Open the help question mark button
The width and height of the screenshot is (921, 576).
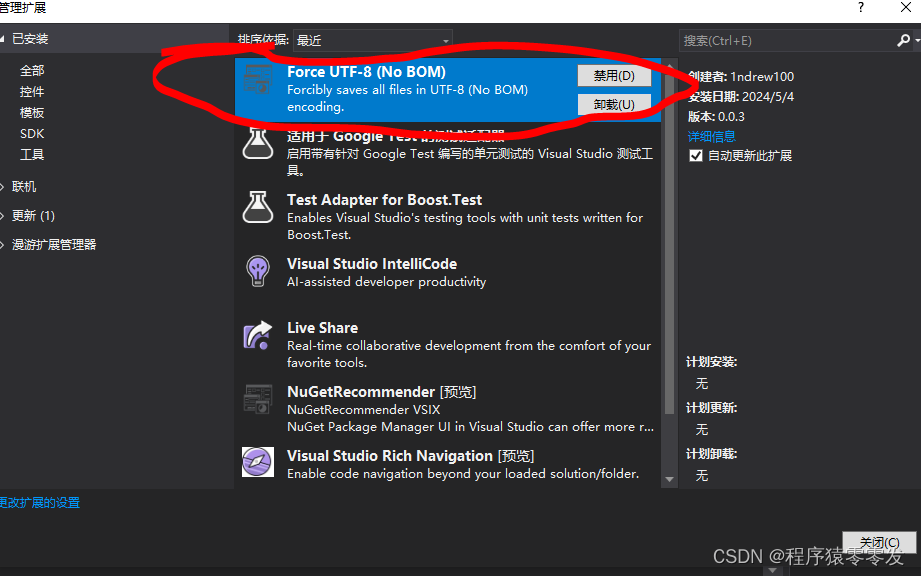coord(861,8)
